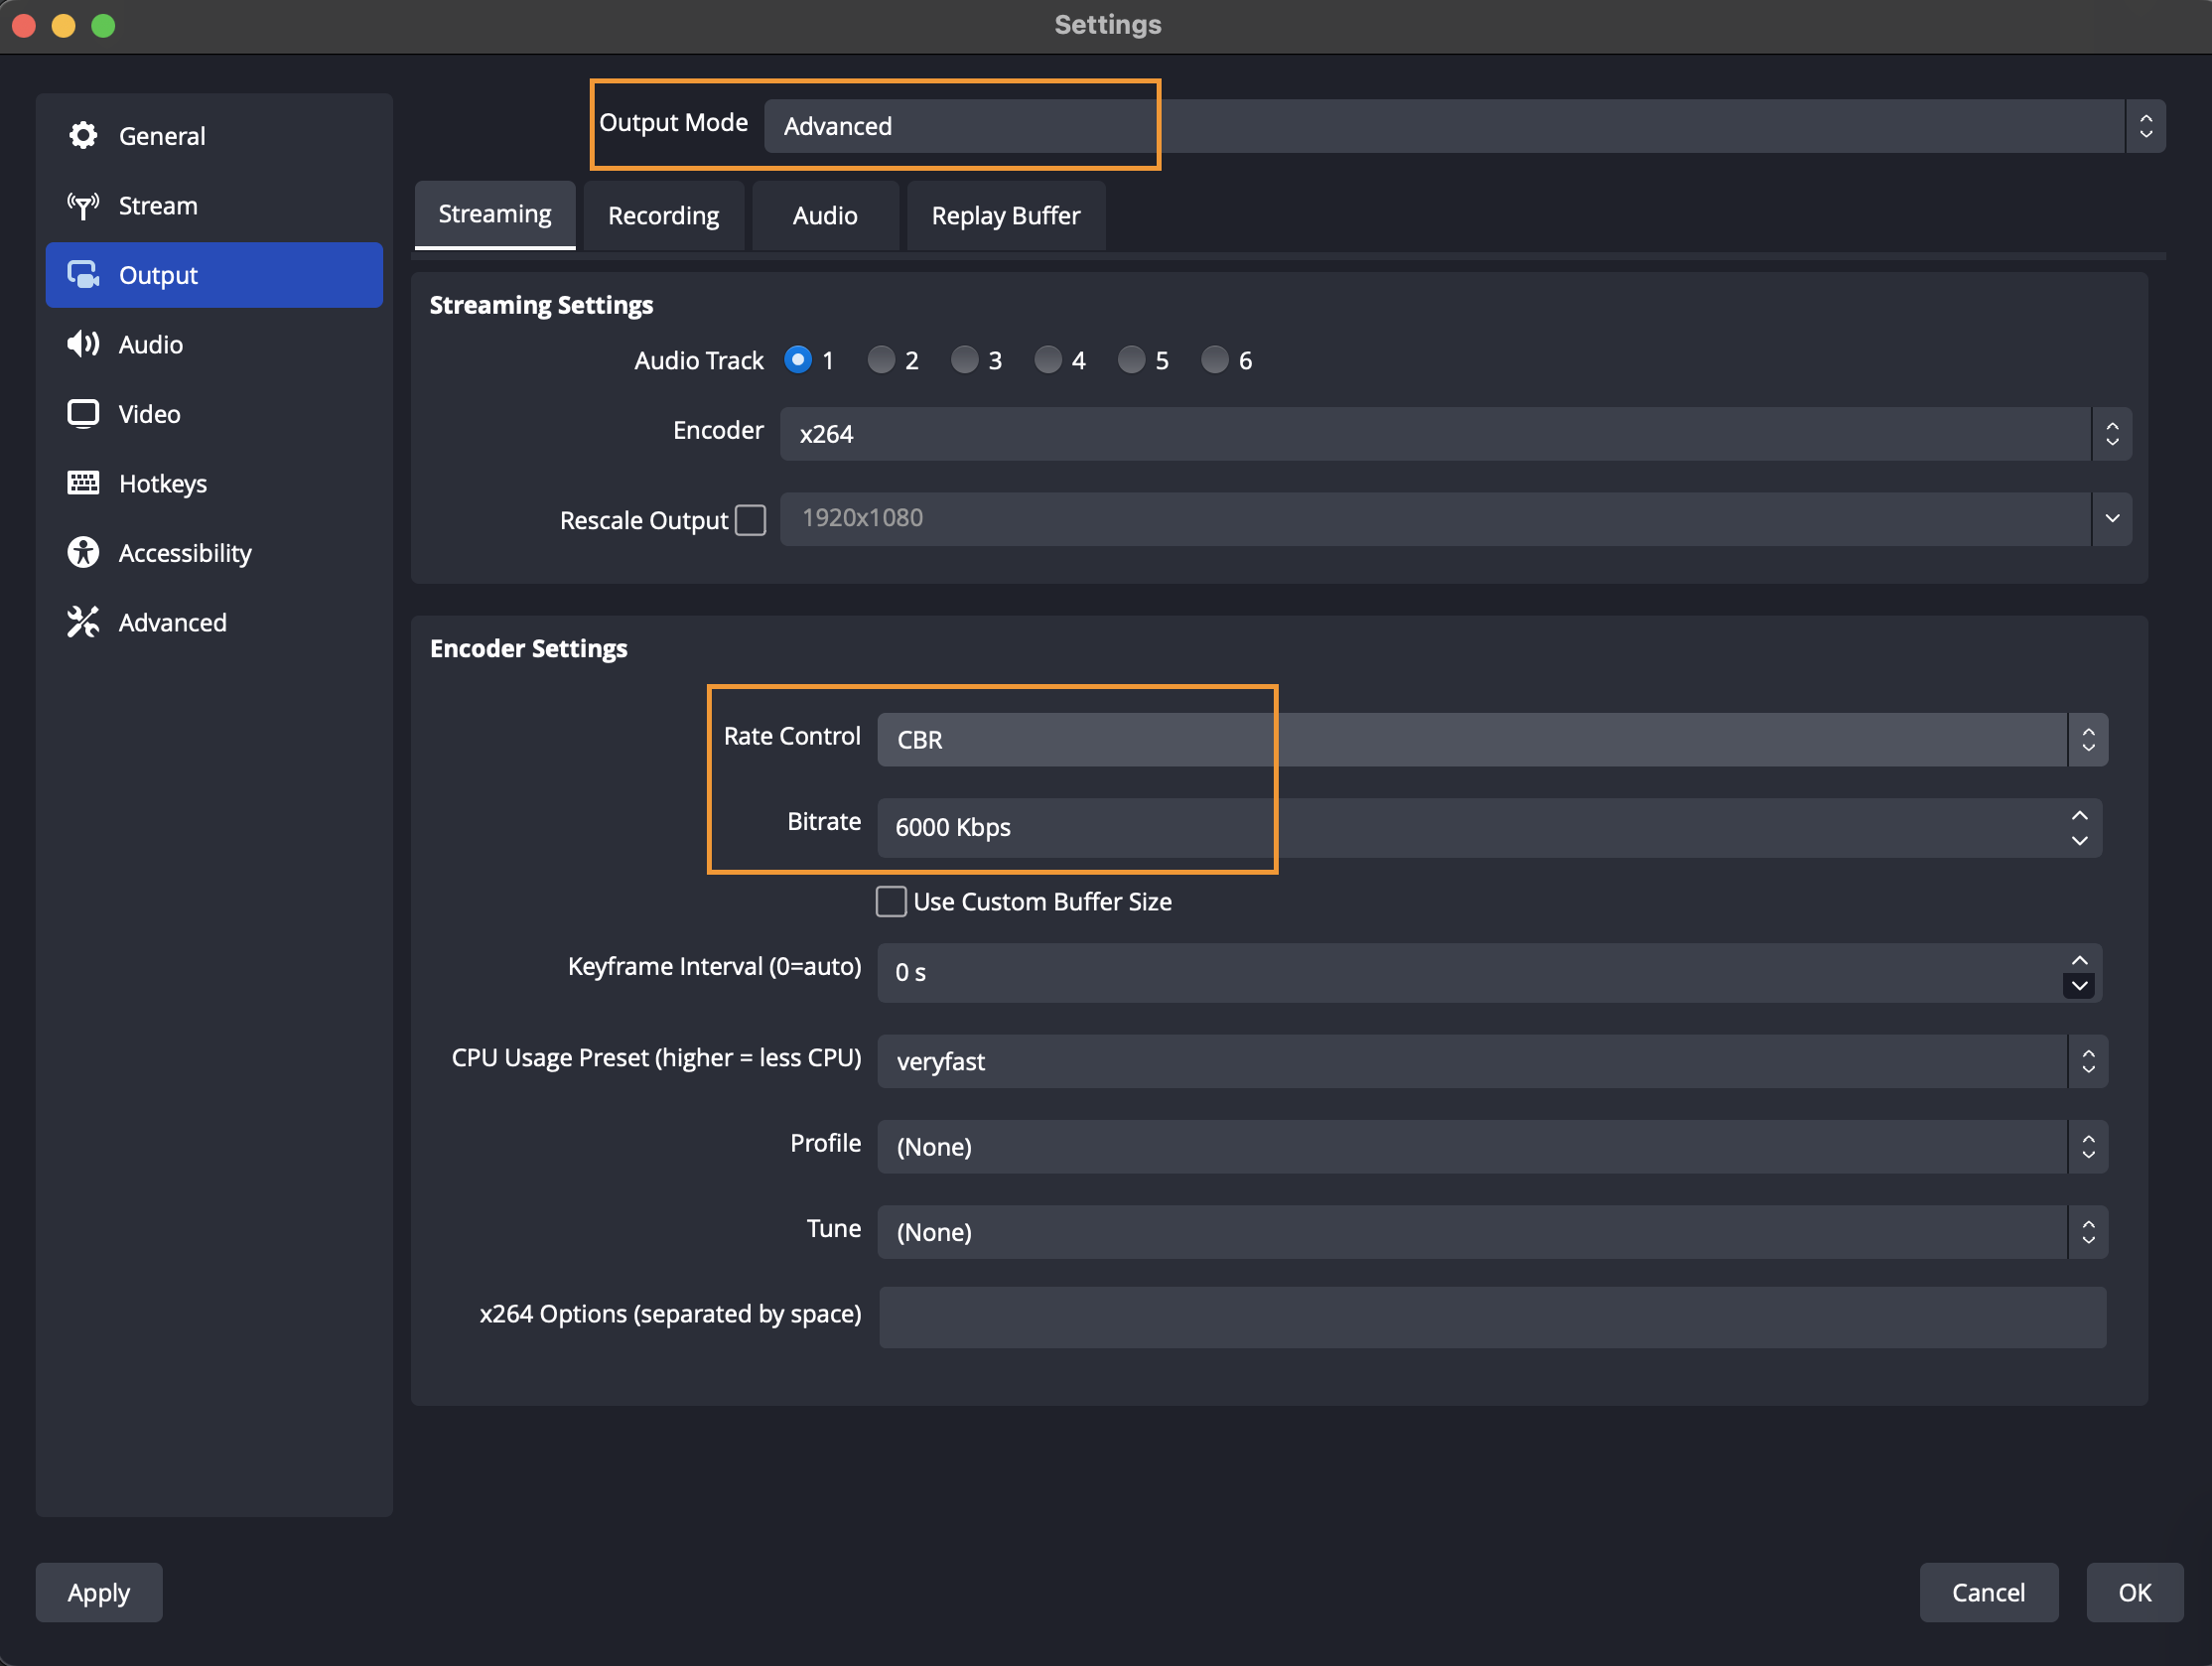This screenshot has height=1666, width=2212.
Task: Open CPU Usage Preset veryfast dropdown
Action: pos(1491,1061)
